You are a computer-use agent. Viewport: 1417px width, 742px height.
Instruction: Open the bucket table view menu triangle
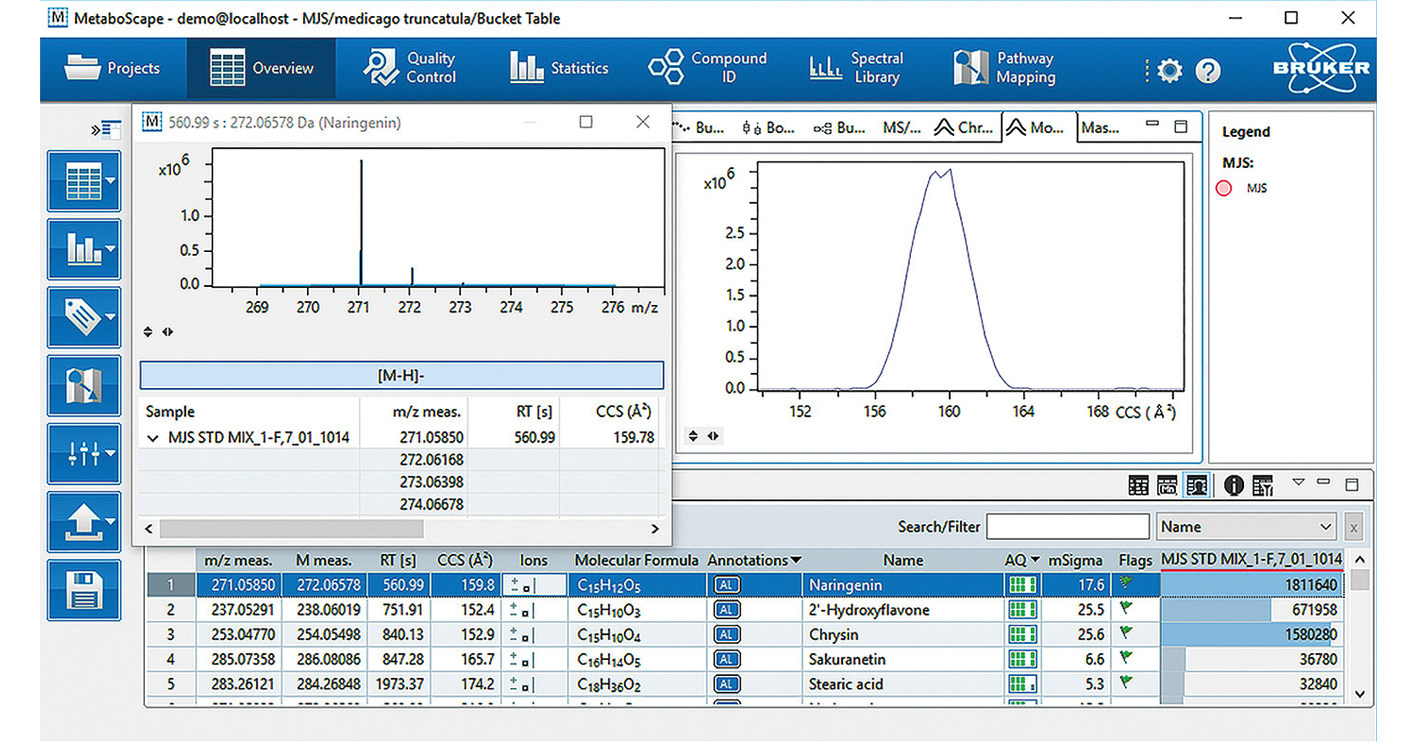click(x=1298, y=482)
